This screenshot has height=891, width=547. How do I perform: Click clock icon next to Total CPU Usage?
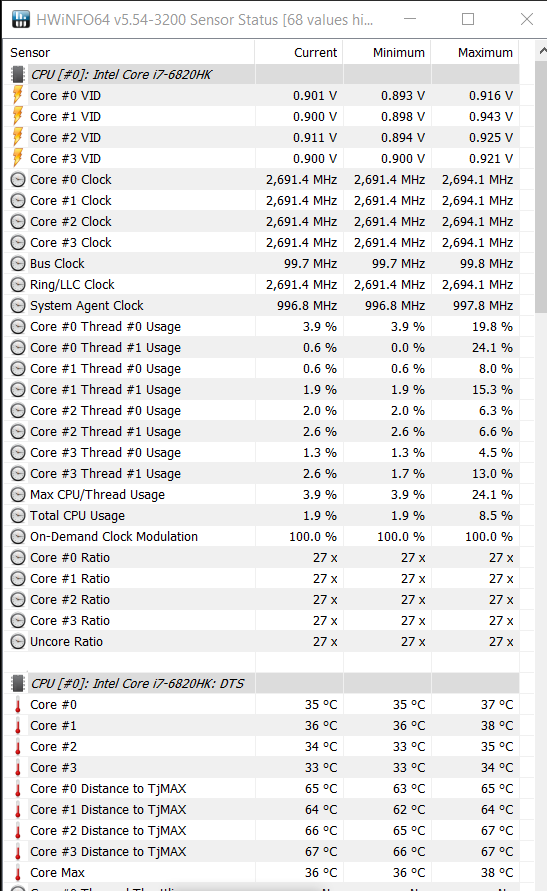tap(18, 516)
